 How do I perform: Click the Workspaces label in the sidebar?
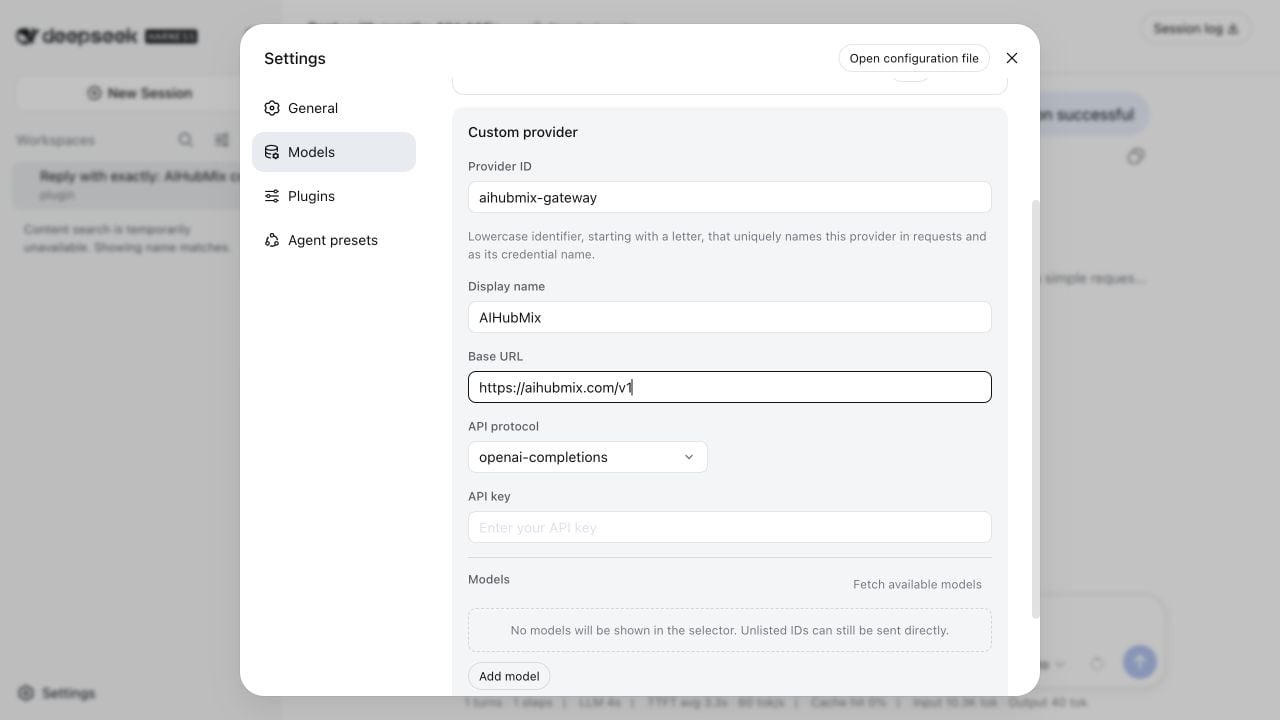point(55,140)
